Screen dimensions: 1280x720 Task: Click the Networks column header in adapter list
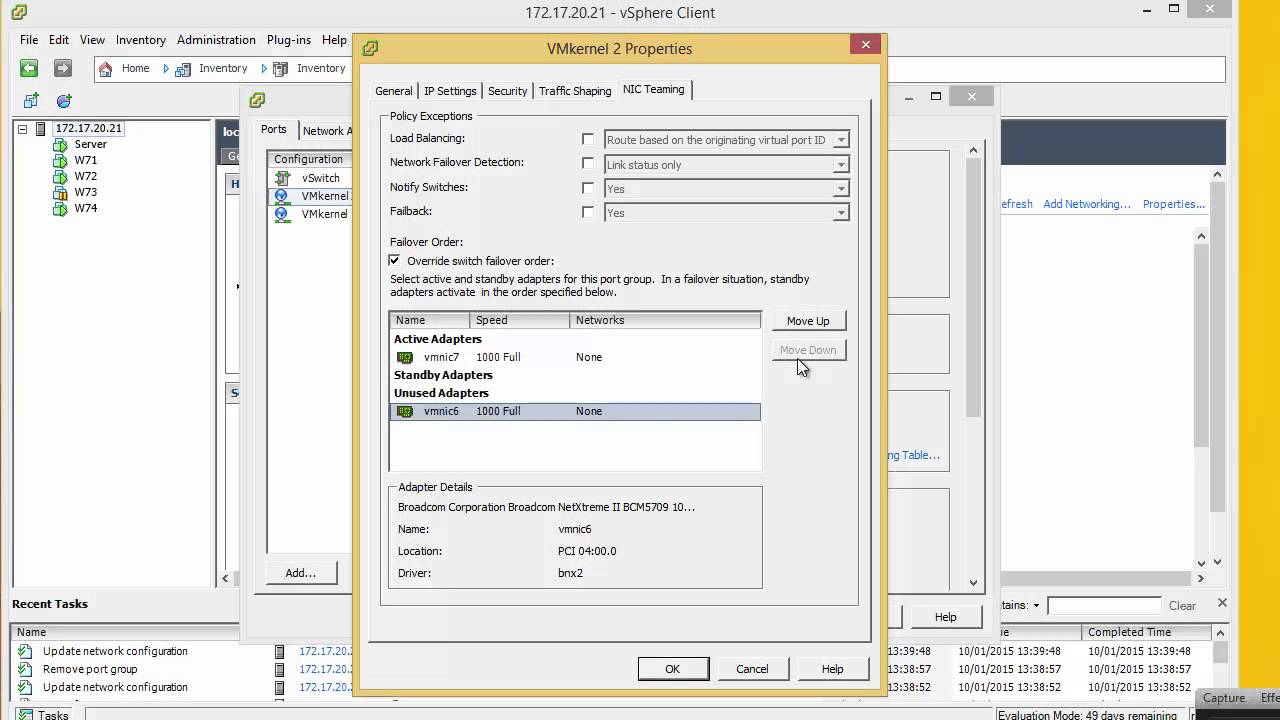pos(665,320)
